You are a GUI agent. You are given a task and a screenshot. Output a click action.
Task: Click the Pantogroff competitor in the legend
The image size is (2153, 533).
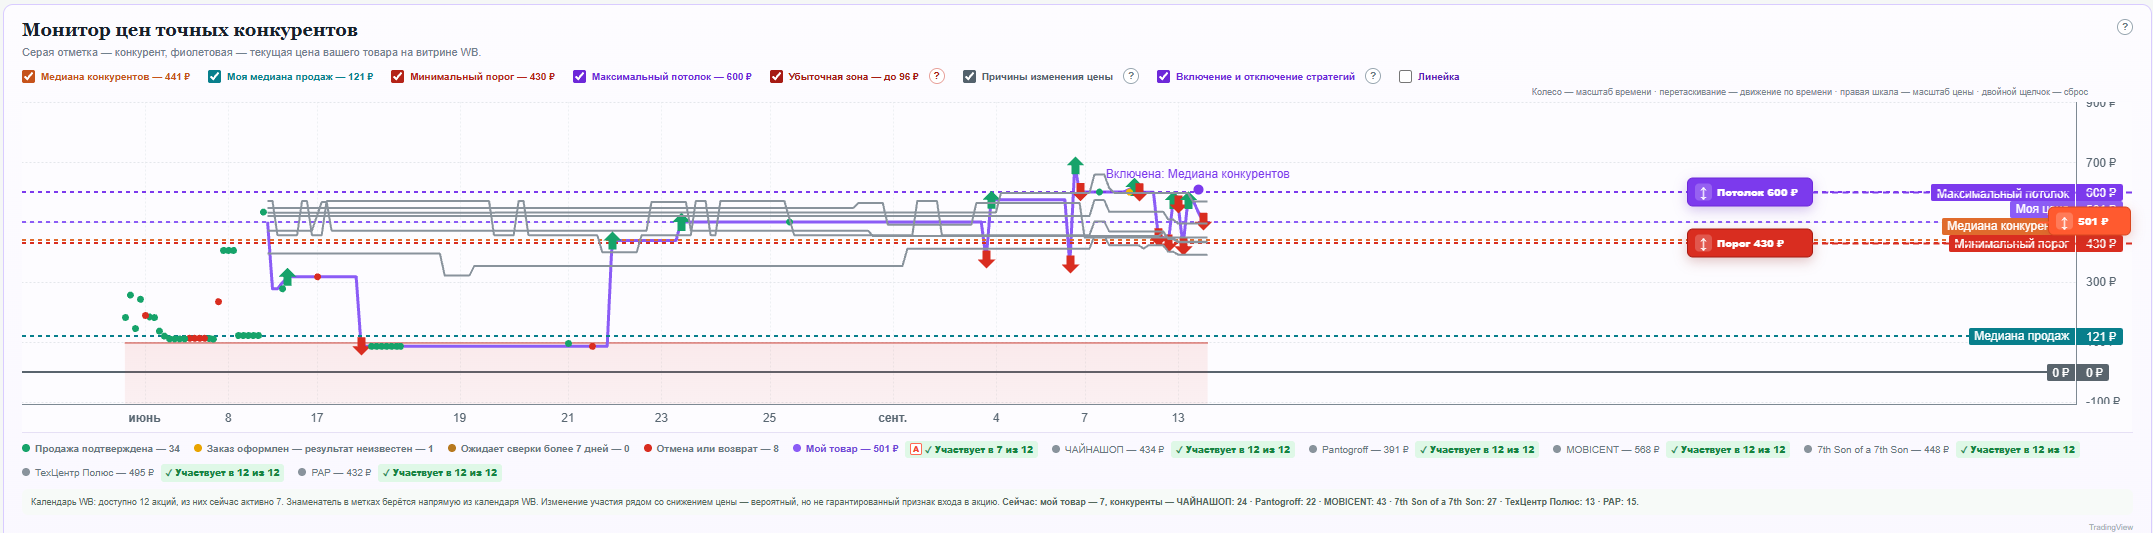coord(1358,449)
